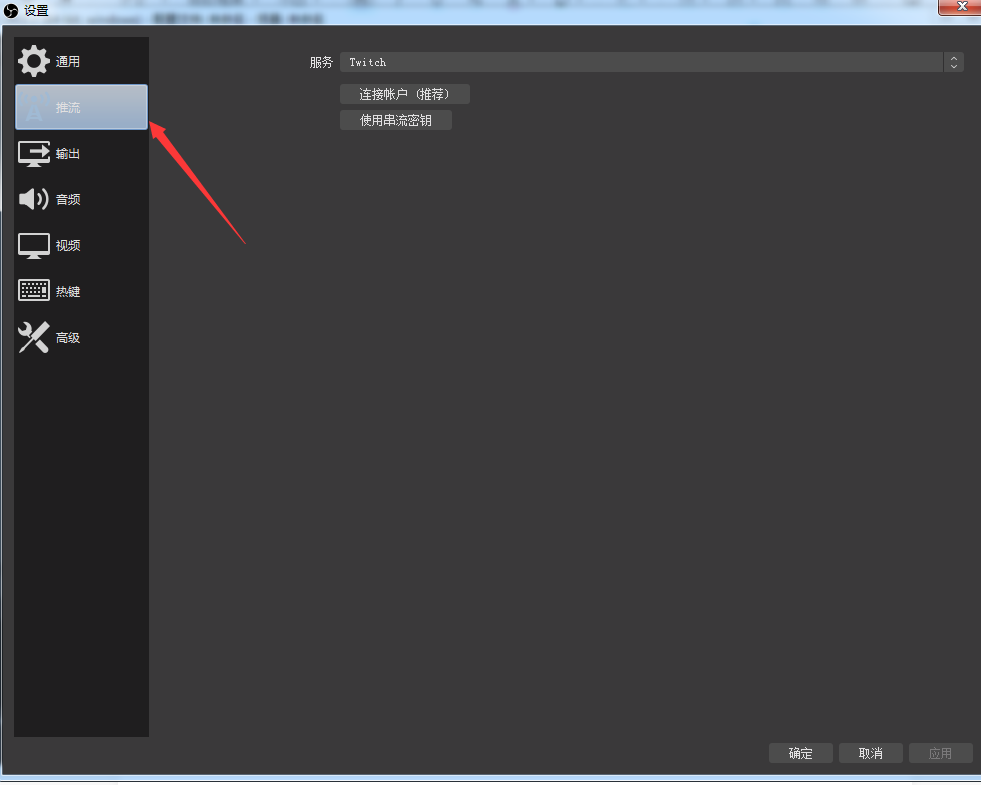The width and height of the screenshot is (981, 785).
Task: Switch to the 音频 tab text label
Action: pos(68,200)
